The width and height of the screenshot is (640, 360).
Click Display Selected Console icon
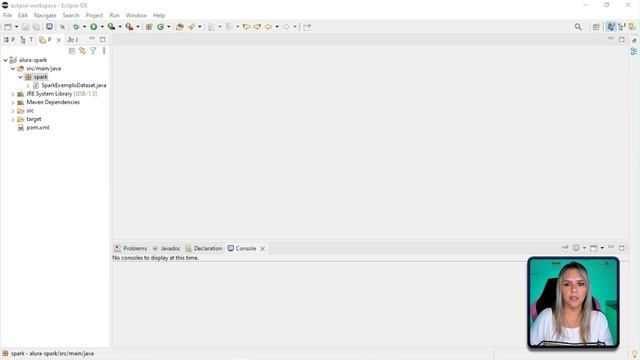(x=576, y=248)
